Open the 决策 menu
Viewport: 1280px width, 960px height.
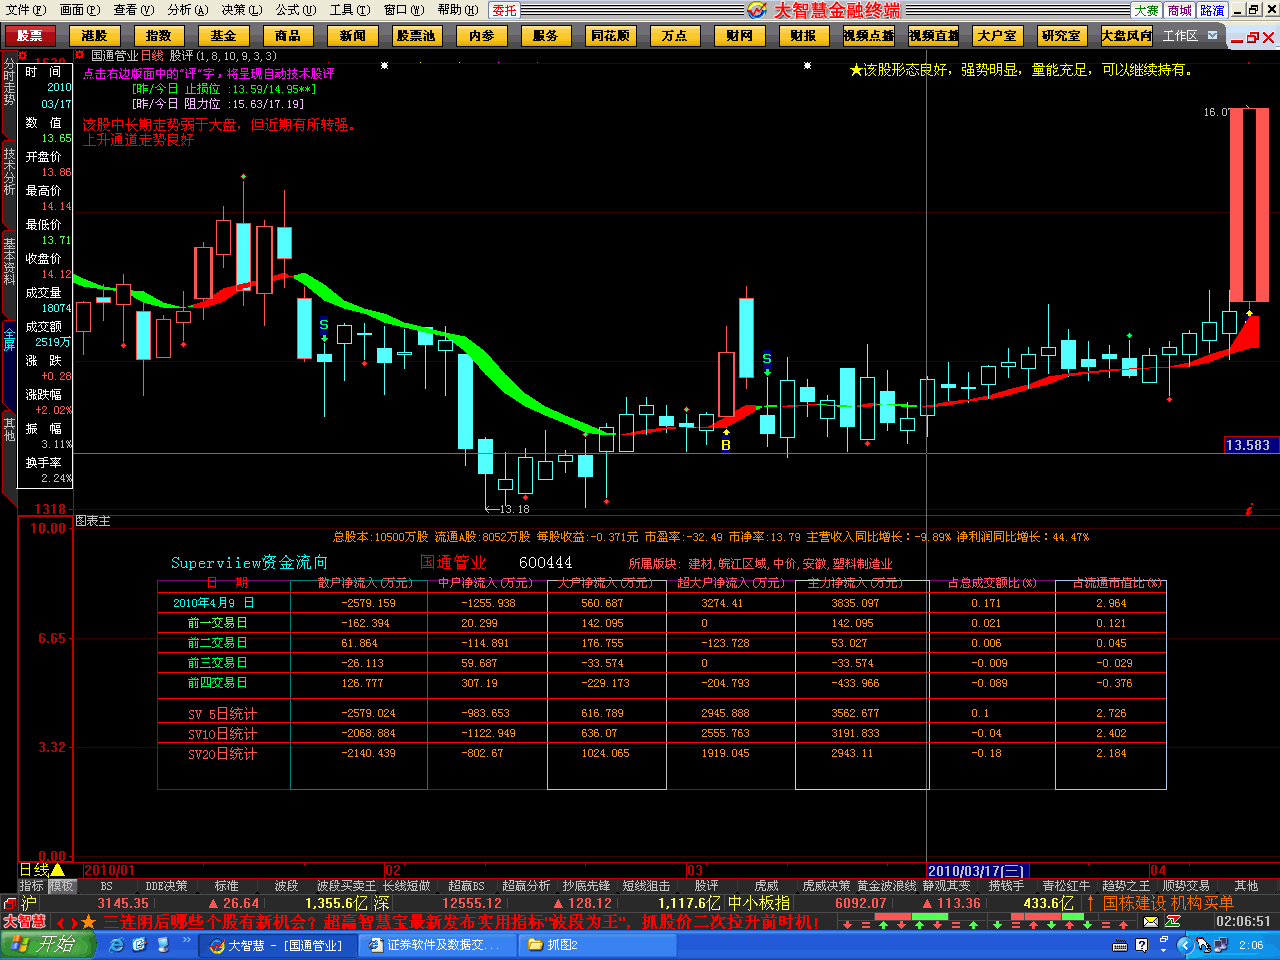[242, 10]
